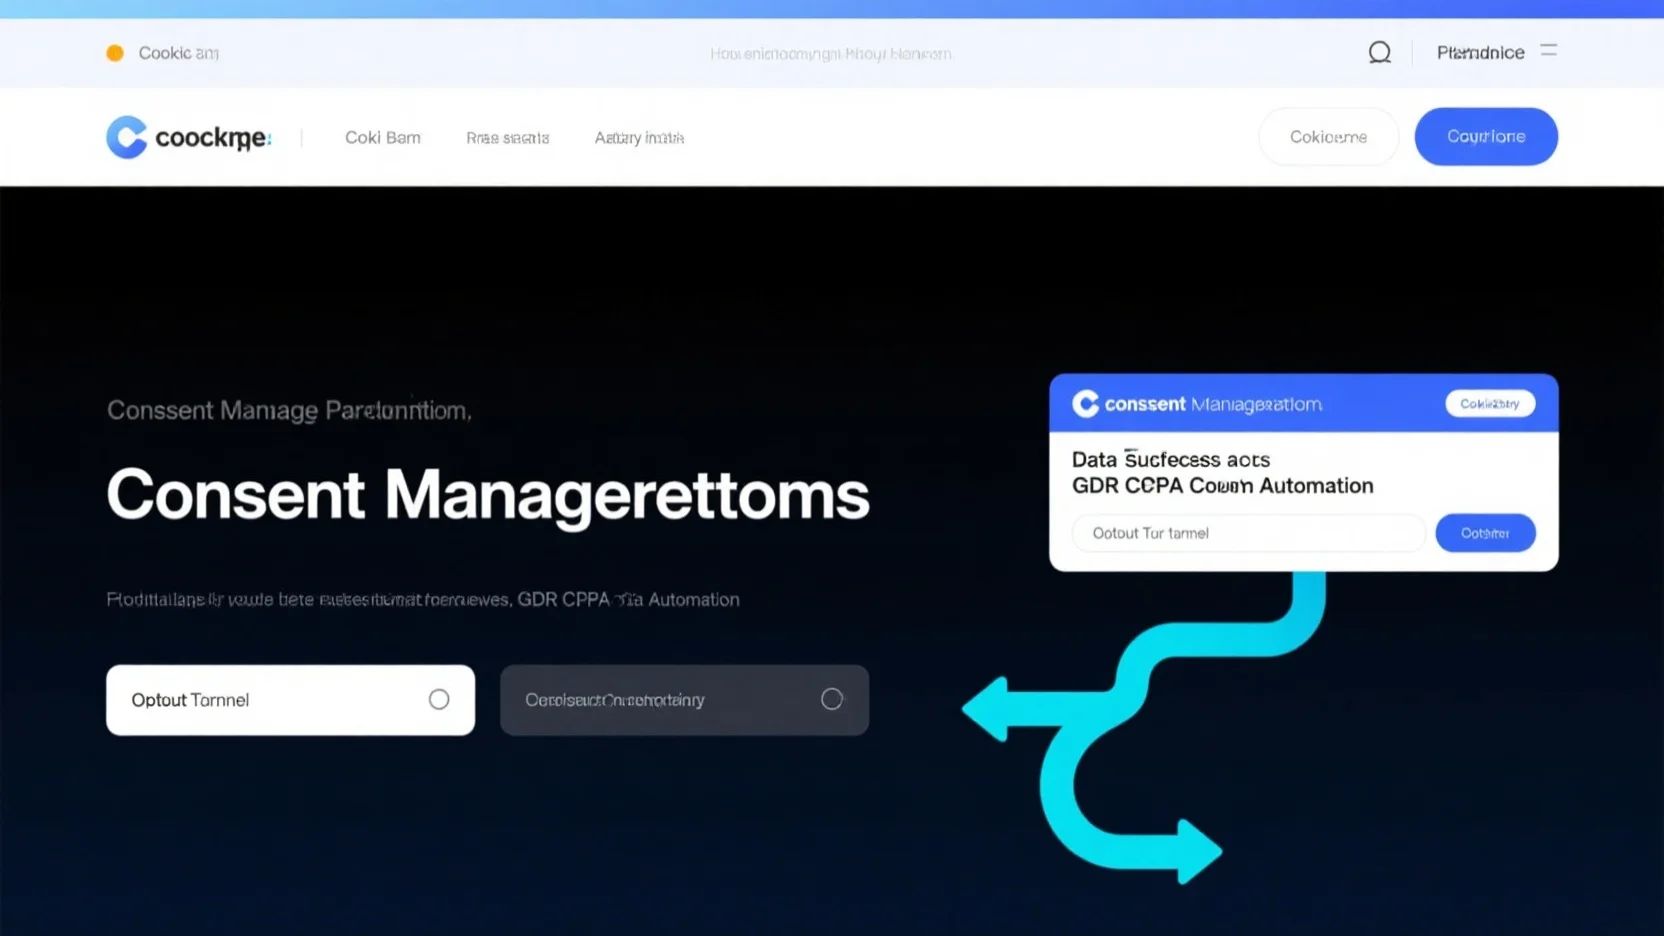Click the GDR CCPA Automation heading in card
Screen dimensions: 1664x936
click(x=1222, y=486)
